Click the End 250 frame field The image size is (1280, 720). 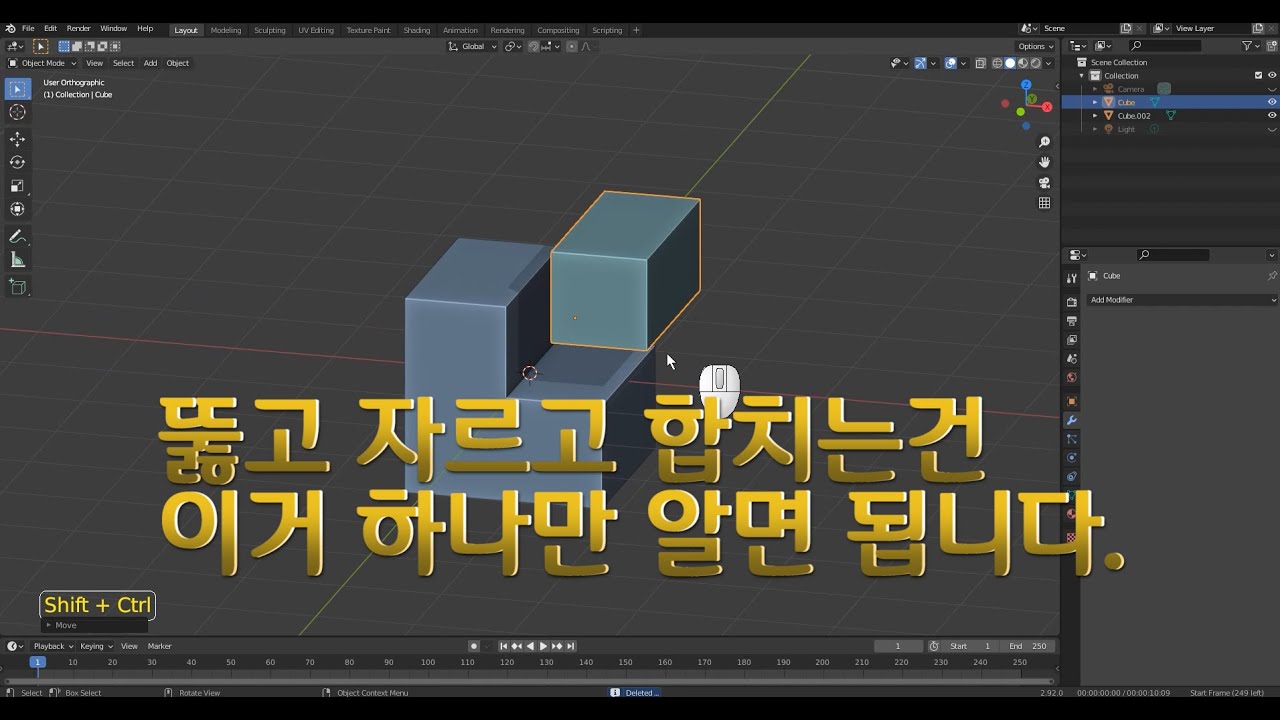1029,646
